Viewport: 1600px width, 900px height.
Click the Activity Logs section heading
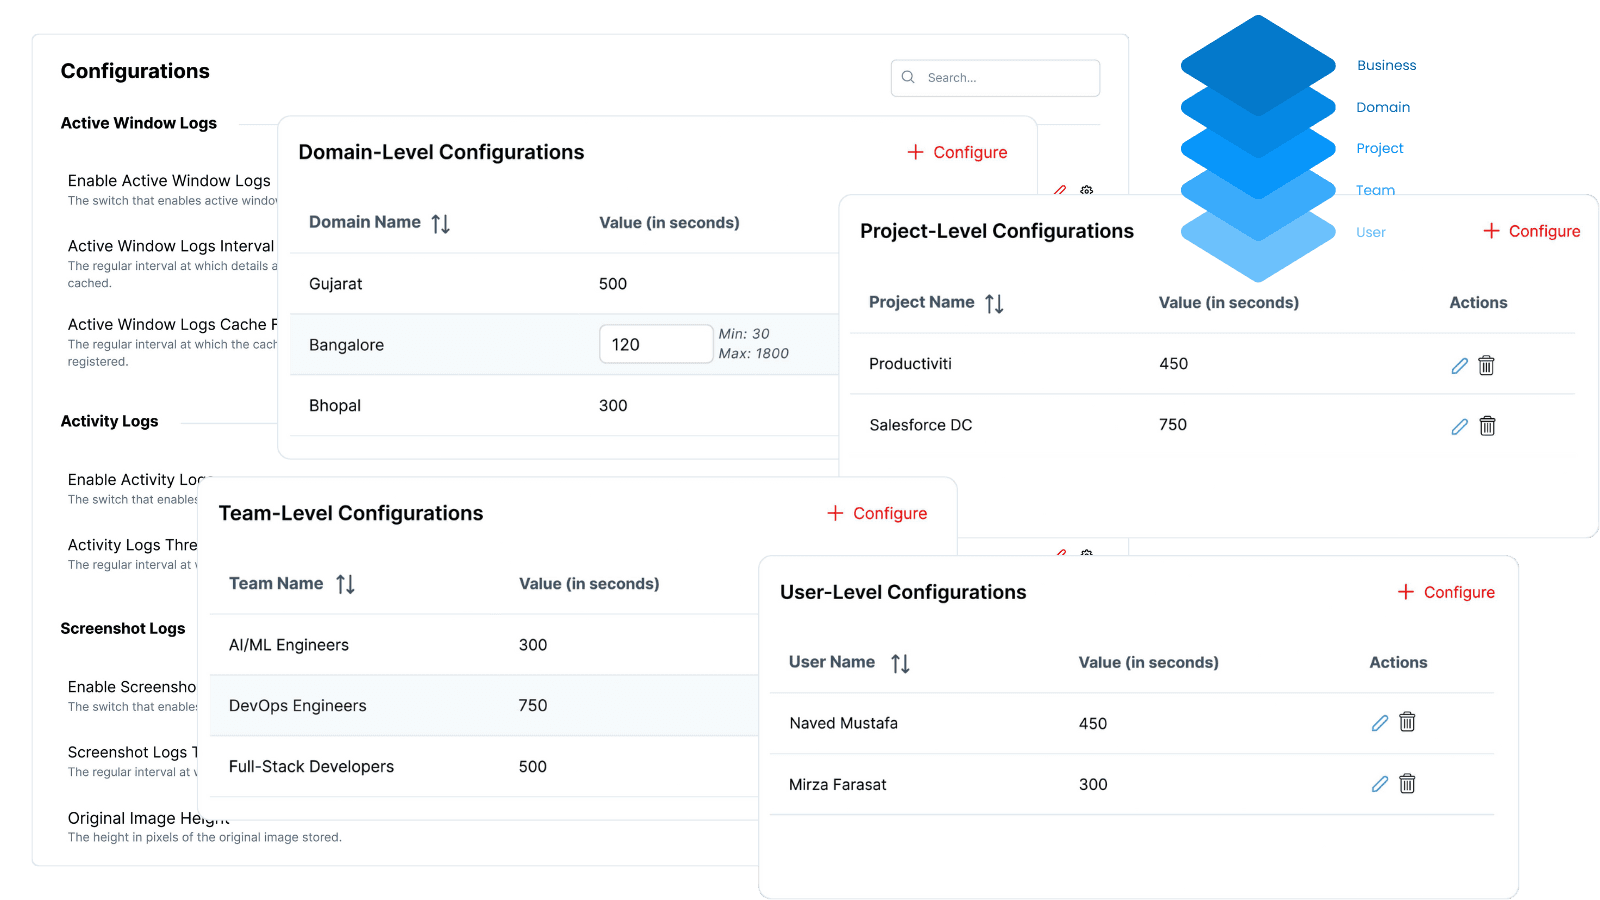click(109, 421)
